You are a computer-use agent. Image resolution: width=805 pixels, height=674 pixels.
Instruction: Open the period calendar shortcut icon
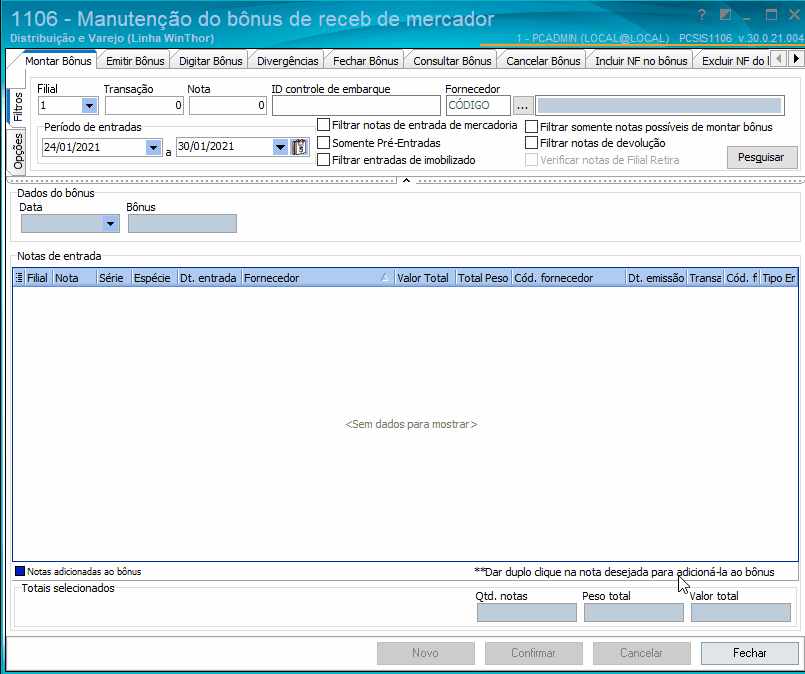tap(300, 147)
